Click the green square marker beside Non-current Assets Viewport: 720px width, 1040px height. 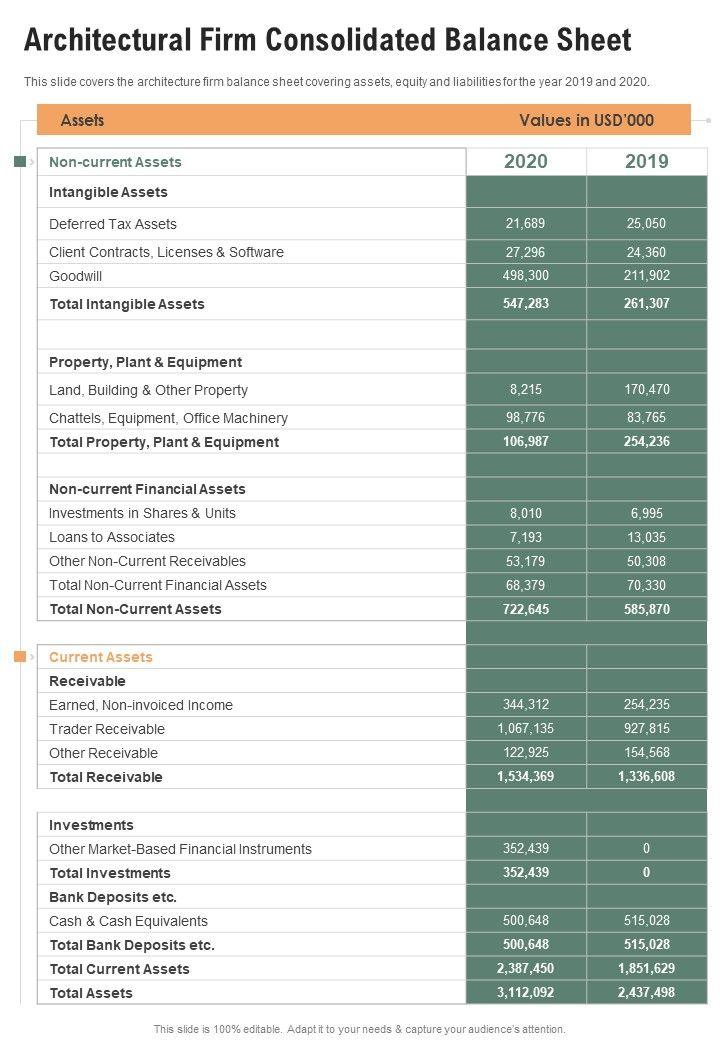pos(20,162)
